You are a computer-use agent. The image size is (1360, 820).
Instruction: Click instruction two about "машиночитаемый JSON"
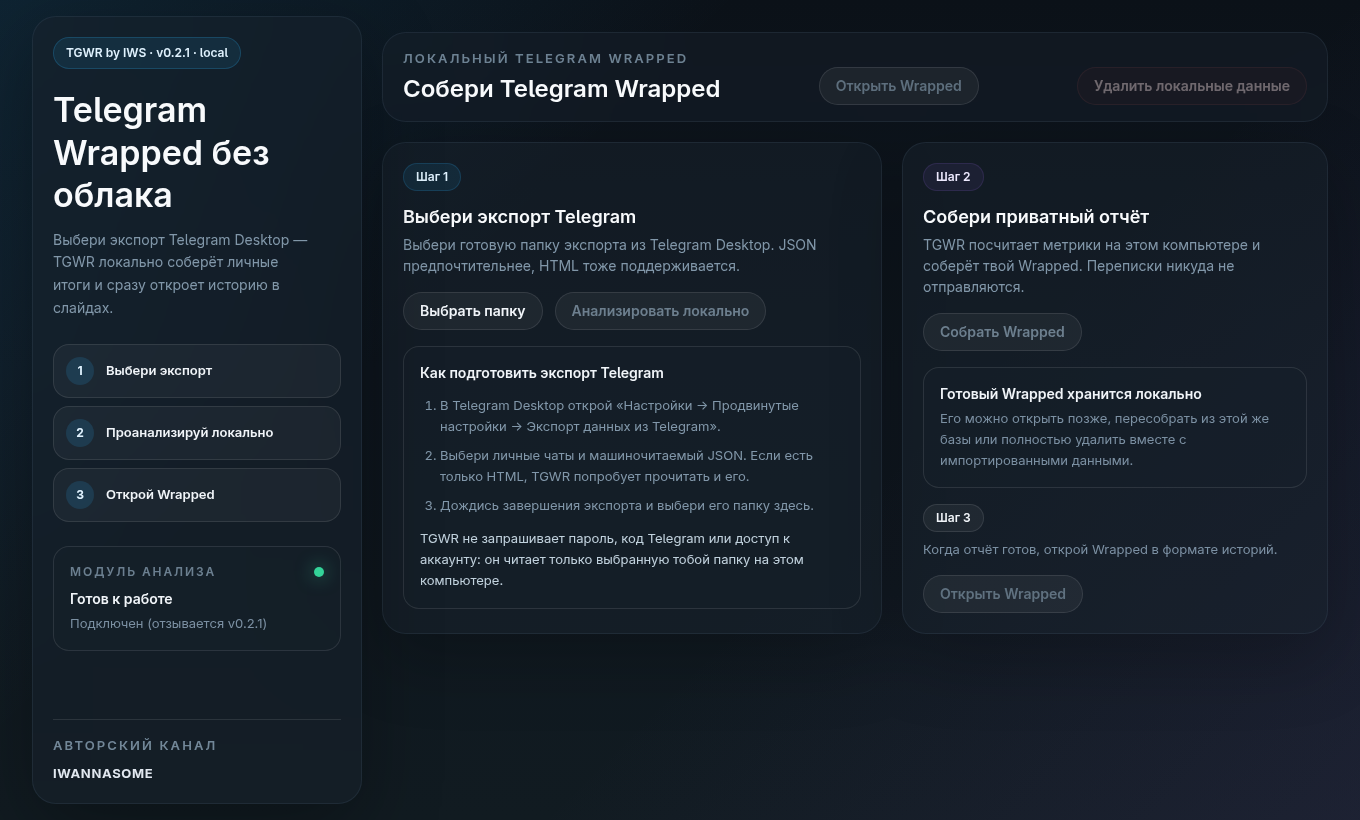(626, 466)
